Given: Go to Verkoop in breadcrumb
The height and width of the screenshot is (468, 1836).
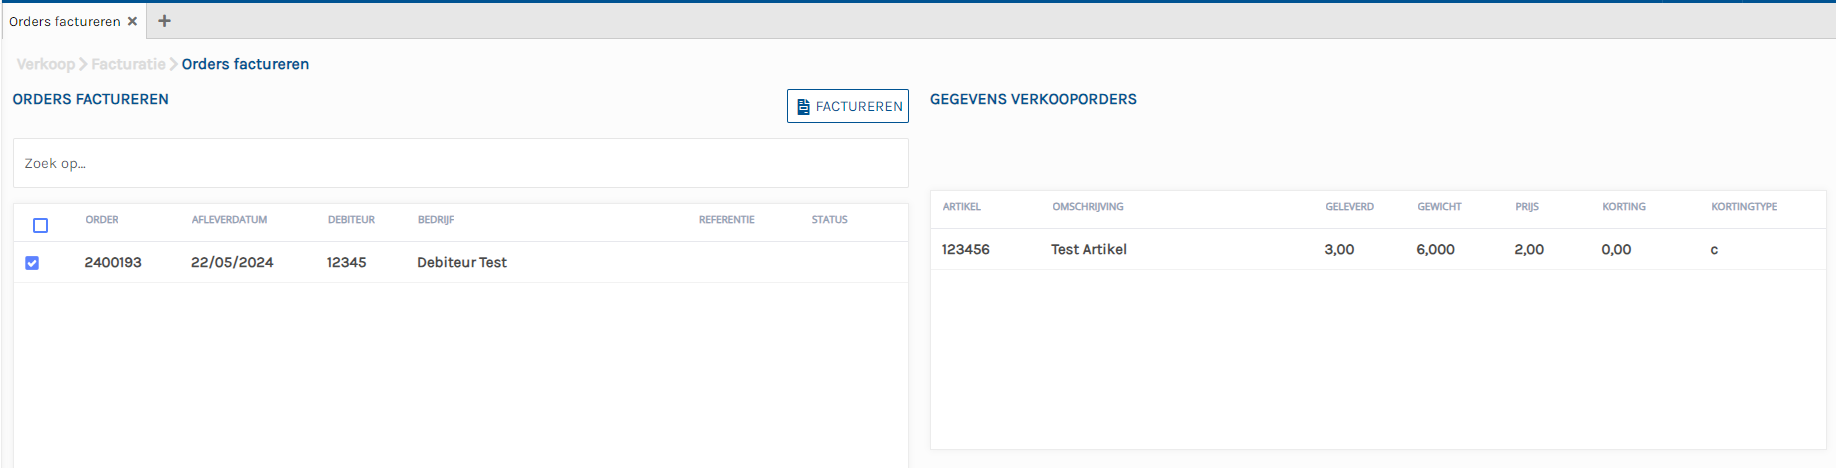Looking at the screenshot, I should click(45, 64).
